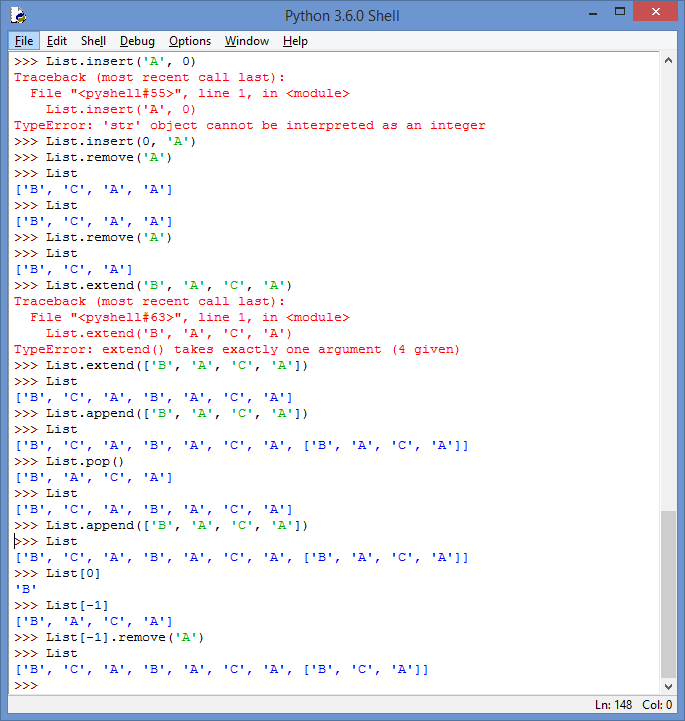Click the List[0] command line
The width and height of the screenshot is (685, 721).
coord(57,573)
